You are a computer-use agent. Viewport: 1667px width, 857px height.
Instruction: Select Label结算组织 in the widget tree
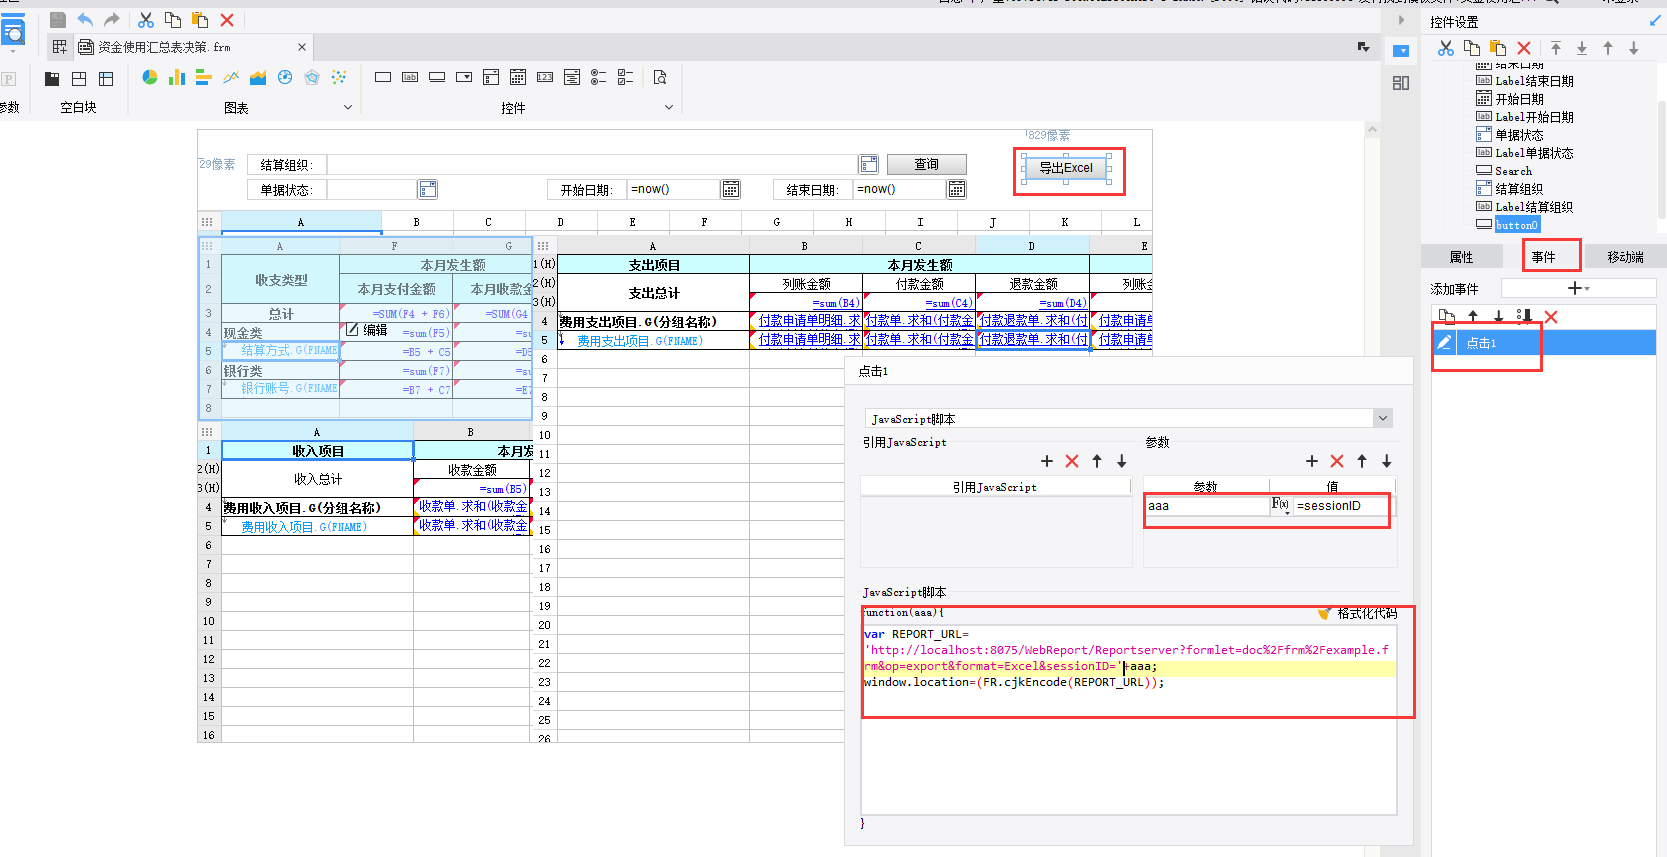click(x=1534, y=207)
